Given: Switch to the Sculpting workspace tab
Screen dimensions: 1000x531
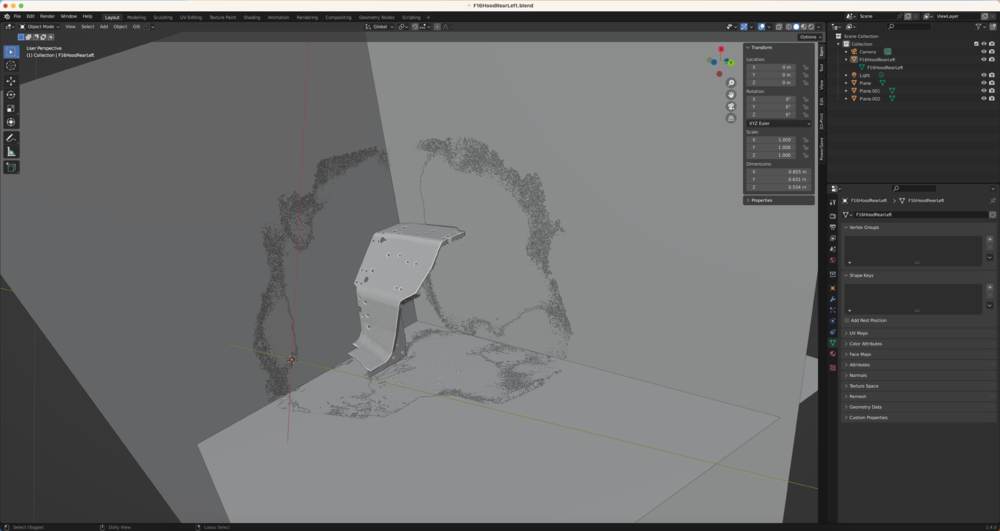Looking at the screenshot, I should click(162, 17).
